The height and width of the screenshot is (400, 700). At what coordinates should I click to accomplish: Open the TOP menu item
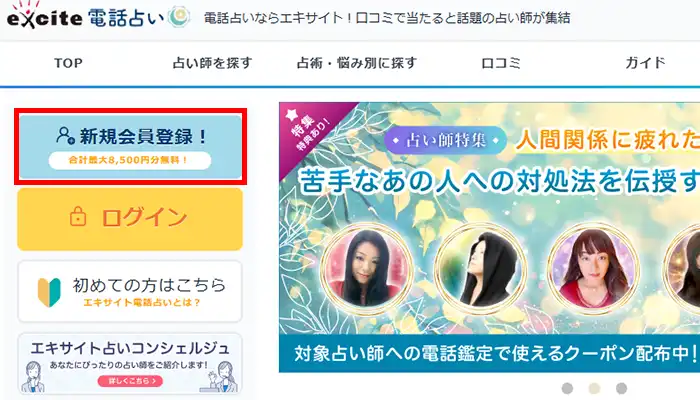pyautogui.click(x=68, y=63)
